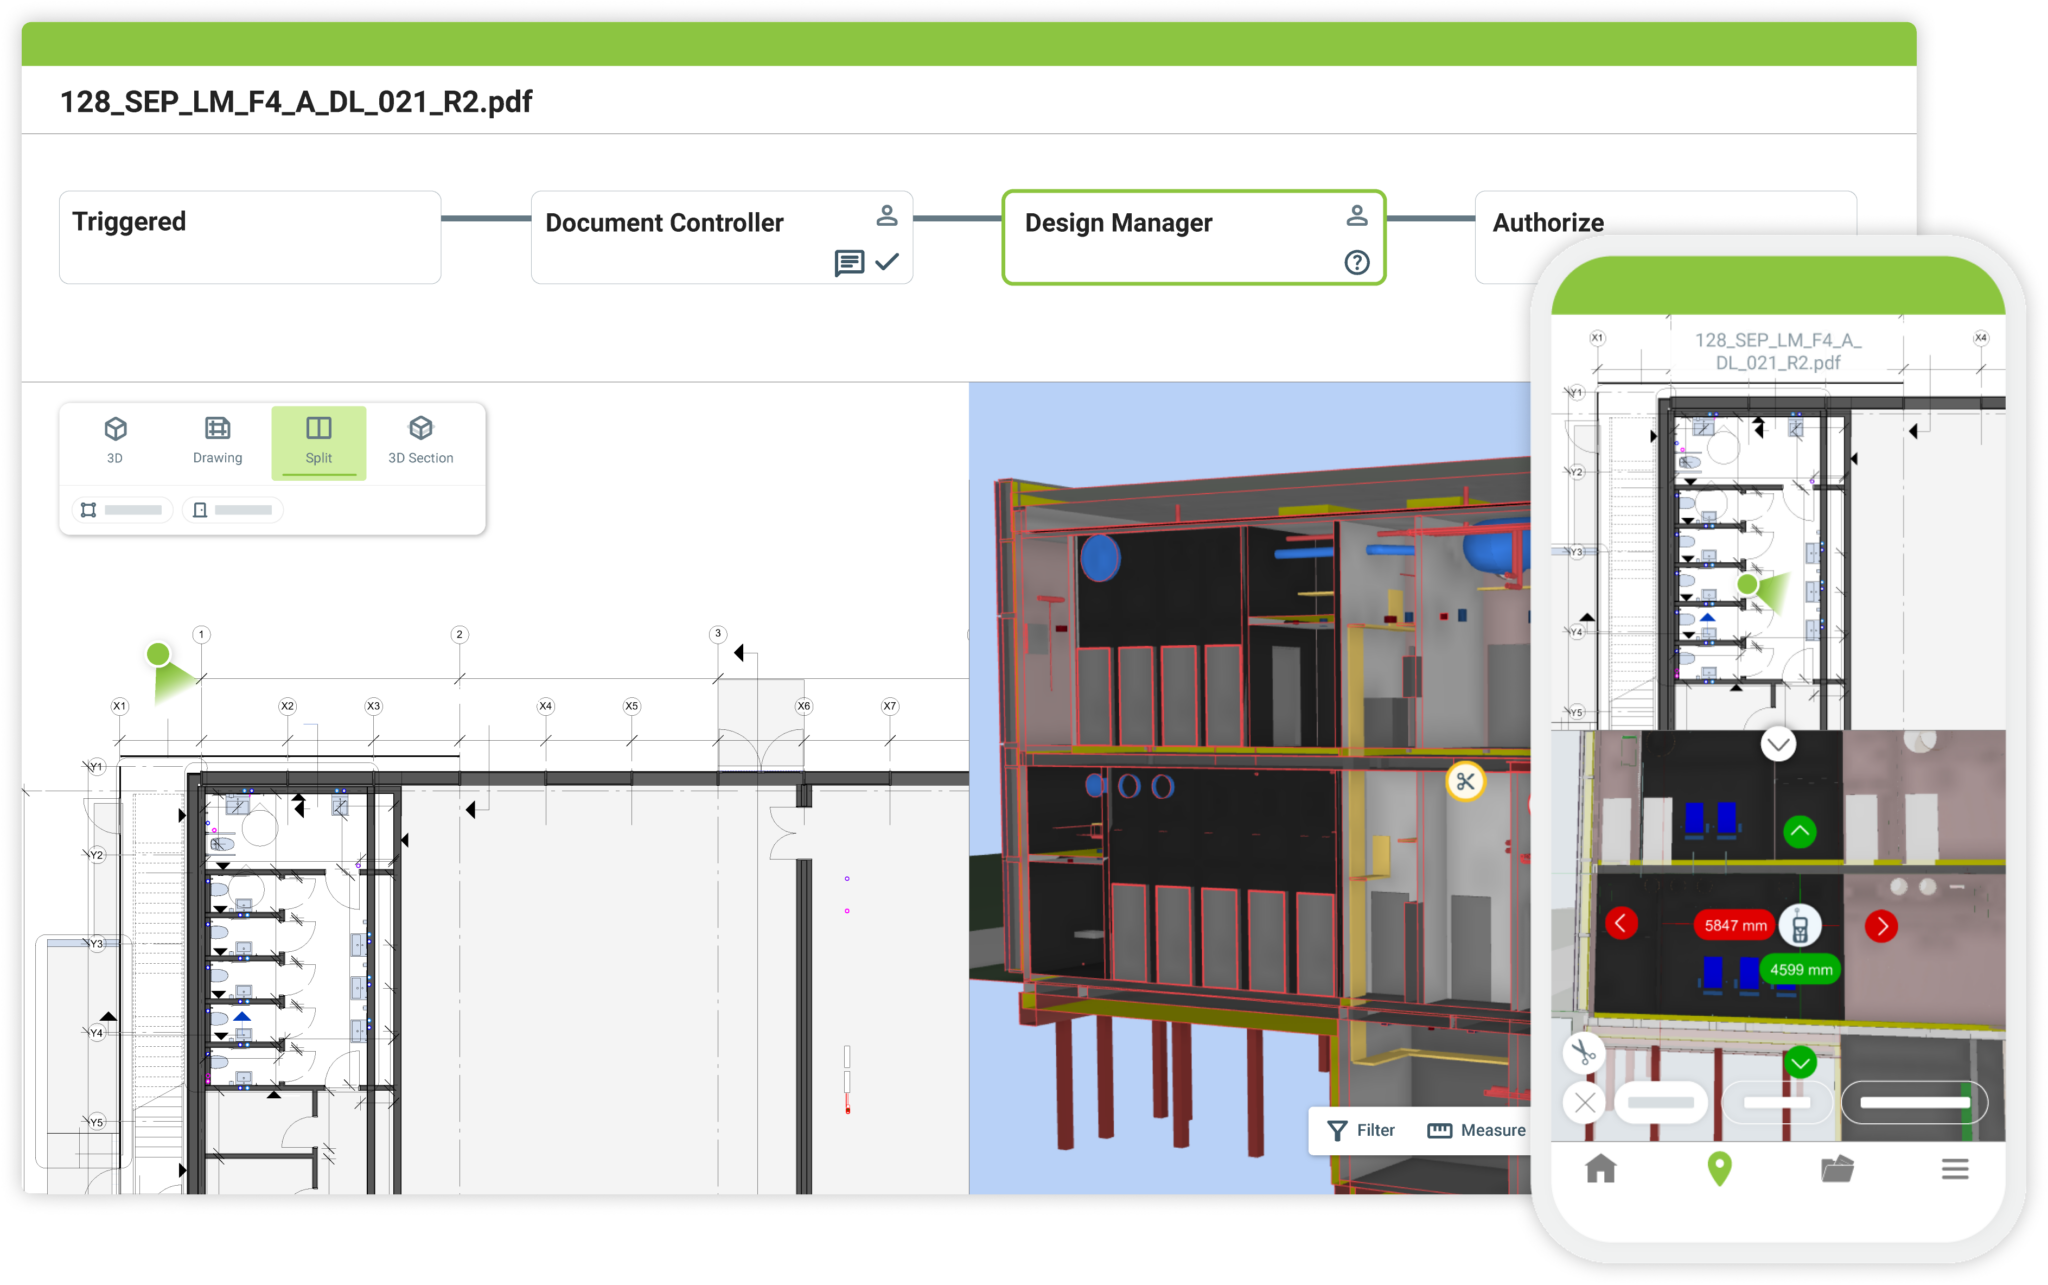Click Document Controller user icon

point(887,216)
